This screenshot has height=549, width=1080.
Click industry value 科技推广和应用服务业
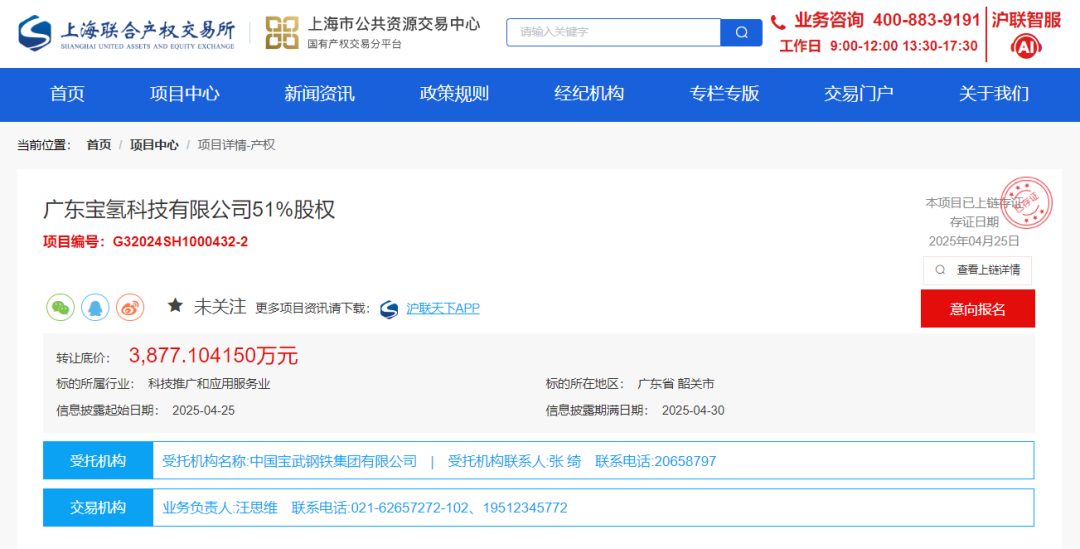209,384
